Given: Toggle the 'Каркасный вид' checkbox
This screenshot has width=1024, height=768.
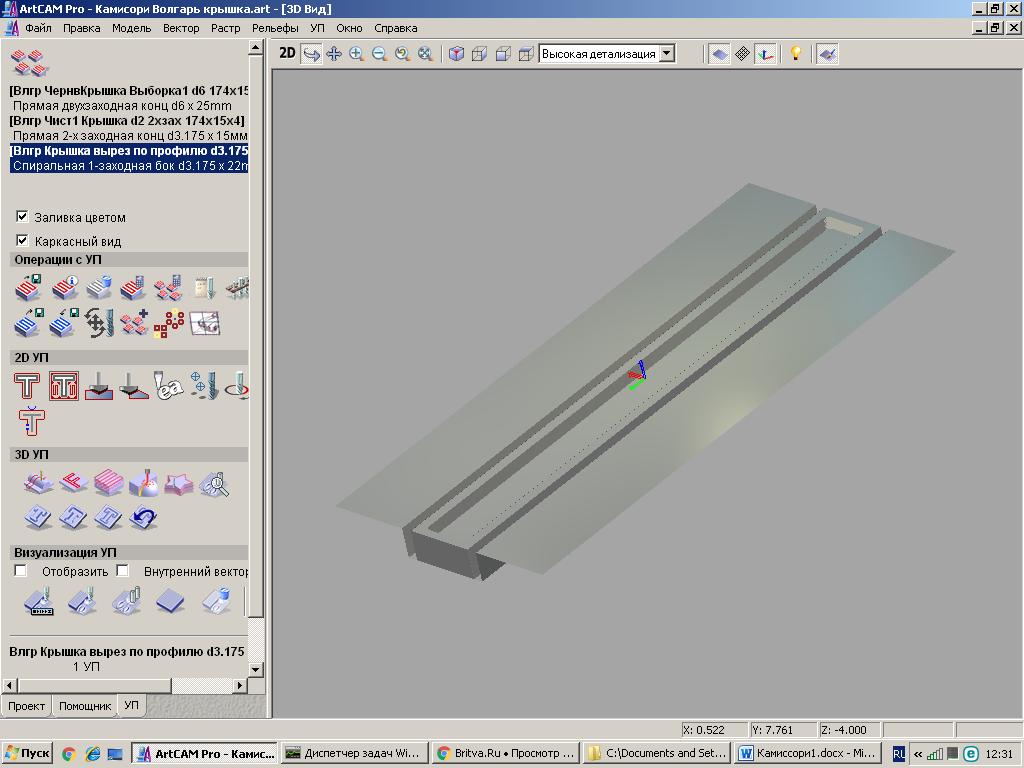Looking at the screenshot, I should tap(22, 241).
